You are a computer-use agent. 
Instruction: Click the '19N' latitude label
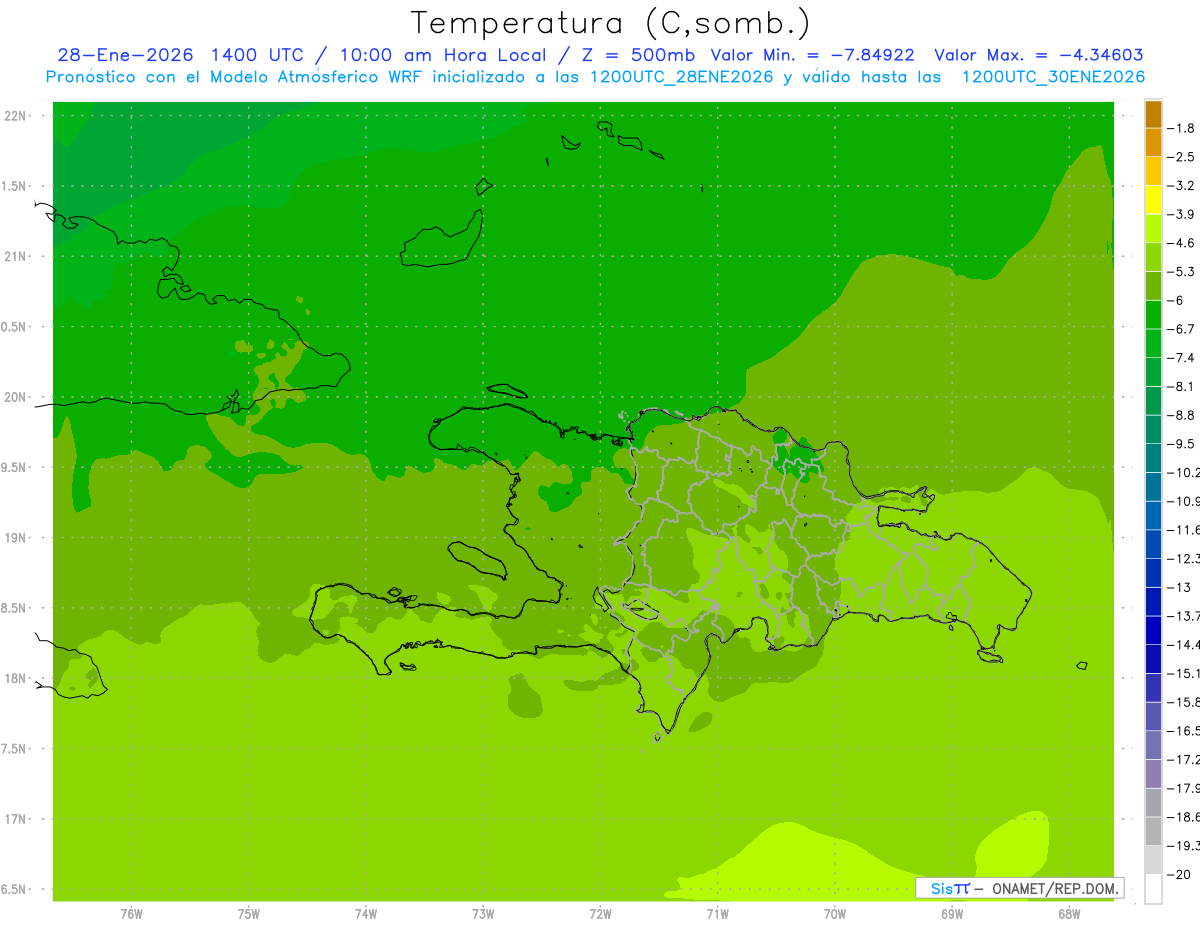point(14,538)
